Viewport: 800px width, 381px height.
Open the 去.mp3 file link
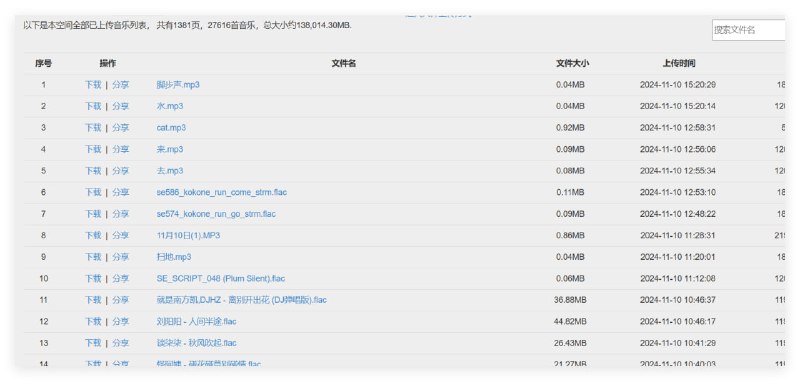(170, 170)
